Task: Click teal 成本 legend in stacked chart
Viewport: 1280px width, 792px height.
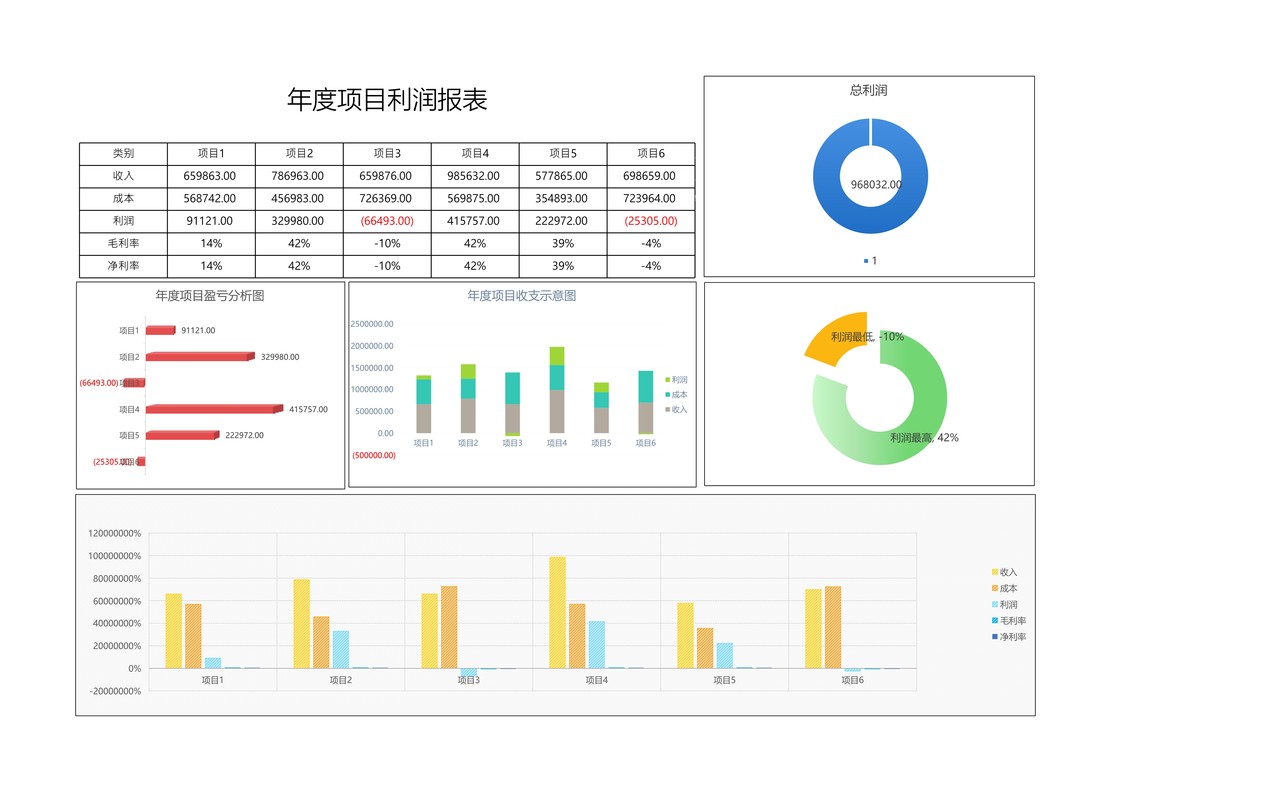Action: click(x=676, y=395)
